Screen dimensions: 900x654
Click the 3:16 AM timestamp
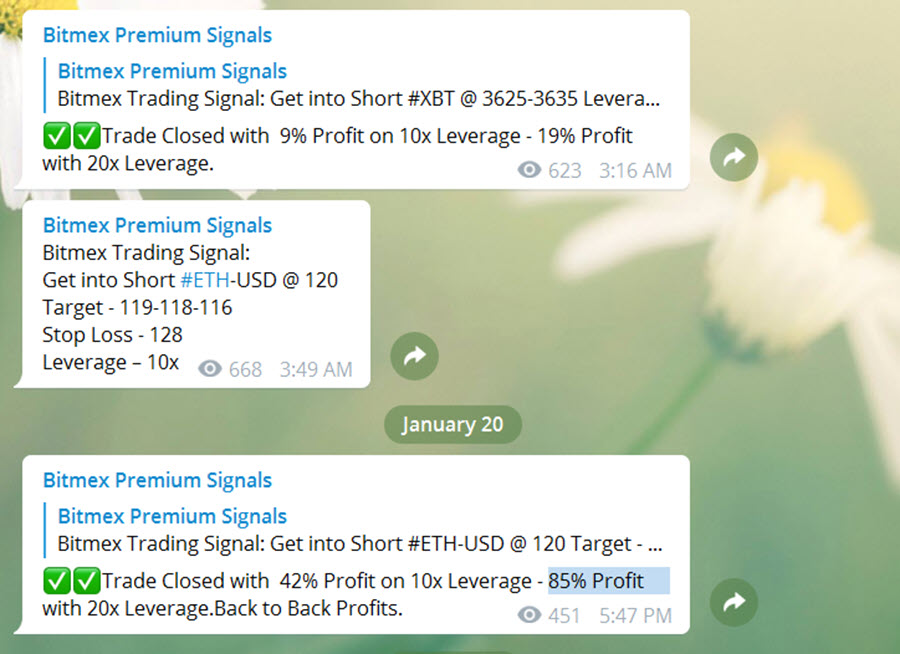pyautogui.click(x=635, y=171)
